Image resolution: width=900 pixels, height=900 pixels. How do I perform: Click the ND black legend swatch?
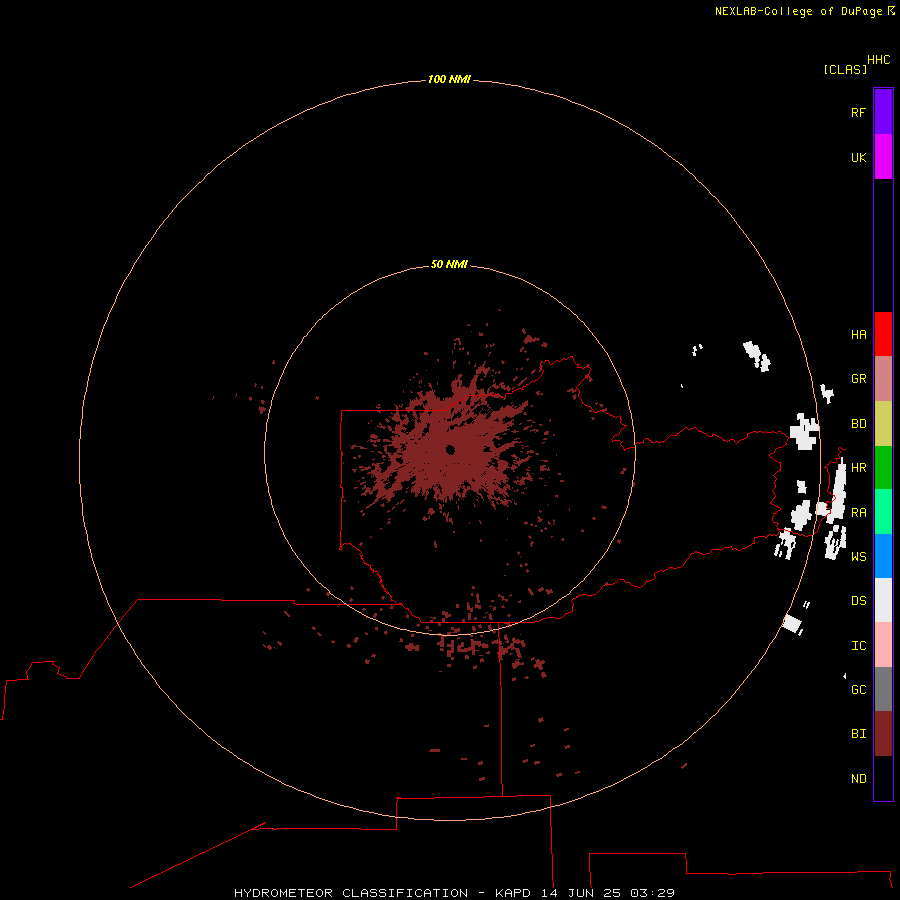coord(883,778)
